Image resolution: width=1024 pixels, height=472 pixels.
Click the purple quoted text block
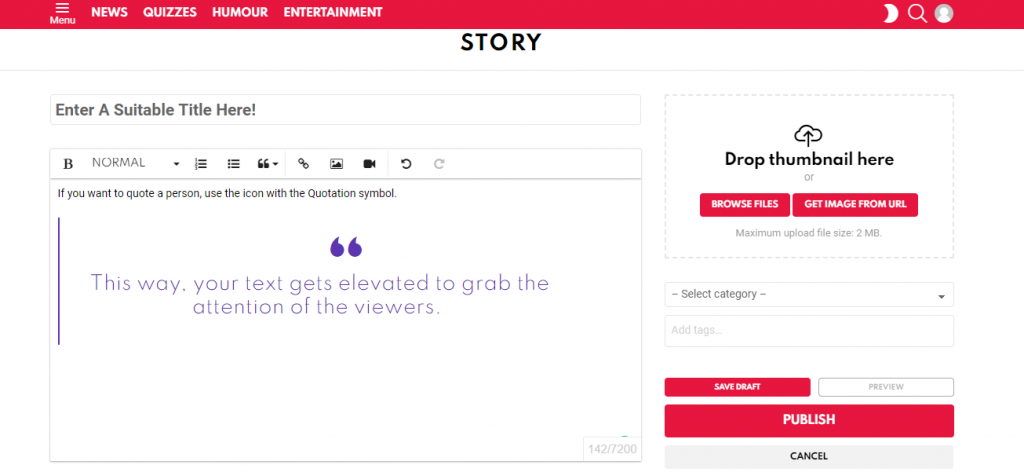click(320, 295)
